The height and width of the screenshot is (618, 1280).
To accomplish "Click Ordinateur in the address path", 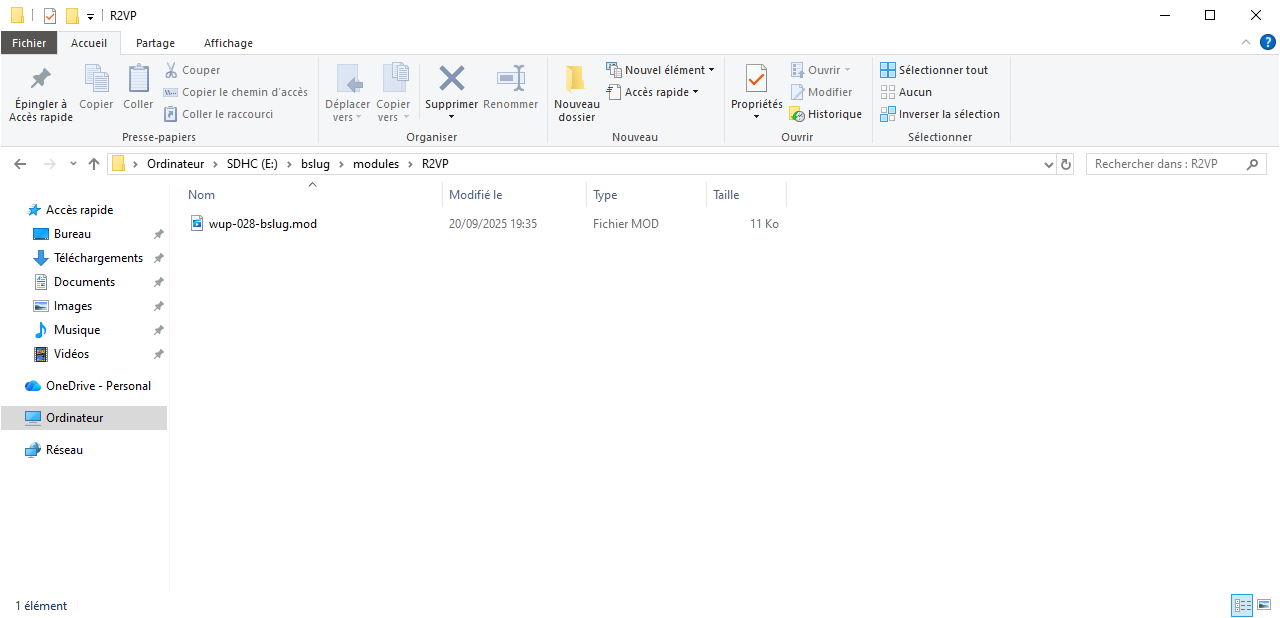I will [175, 163].
